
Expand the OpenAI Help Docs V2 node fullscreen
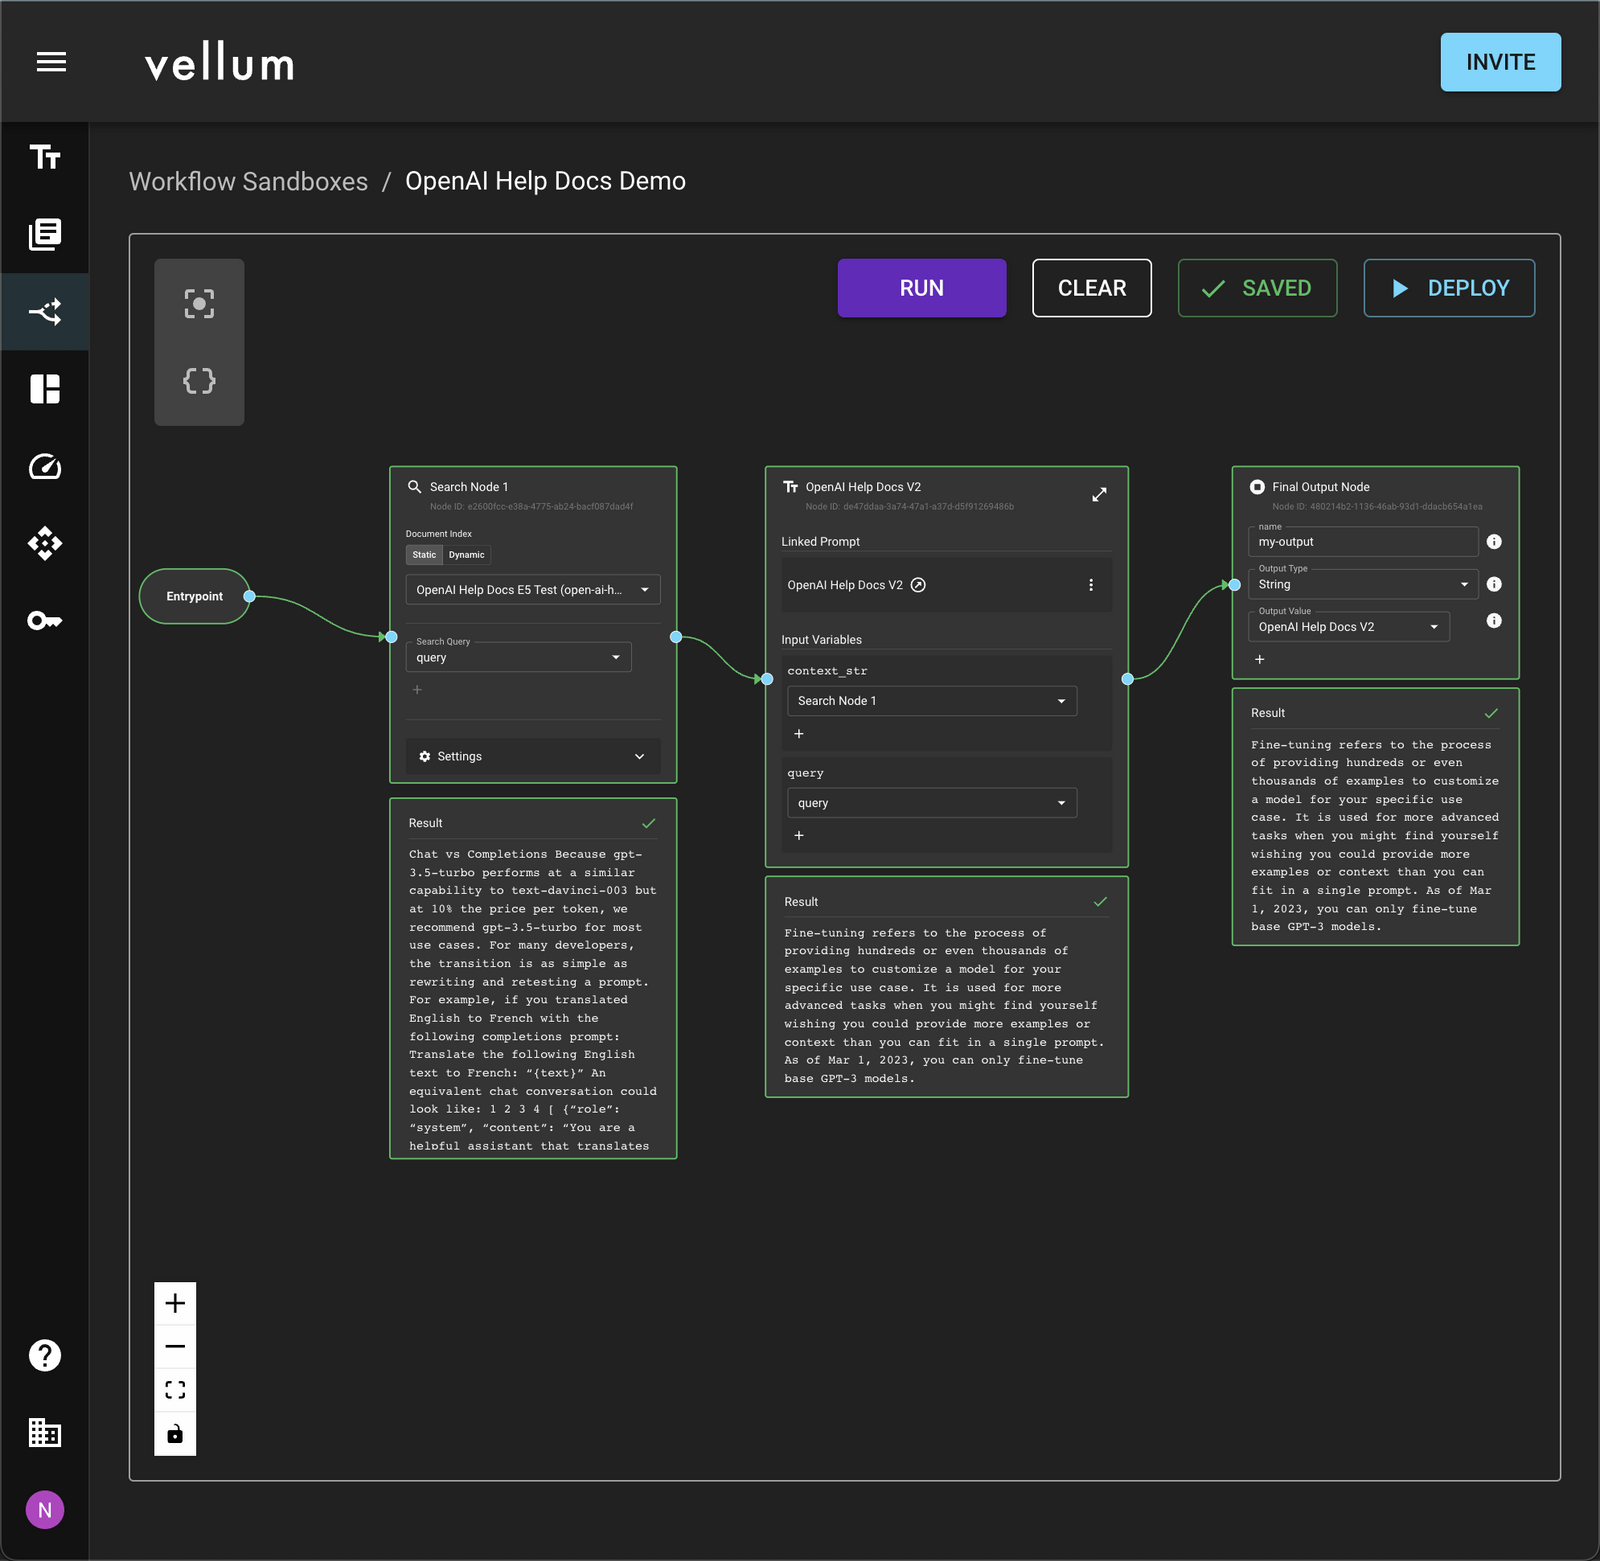pos(1099,494)
